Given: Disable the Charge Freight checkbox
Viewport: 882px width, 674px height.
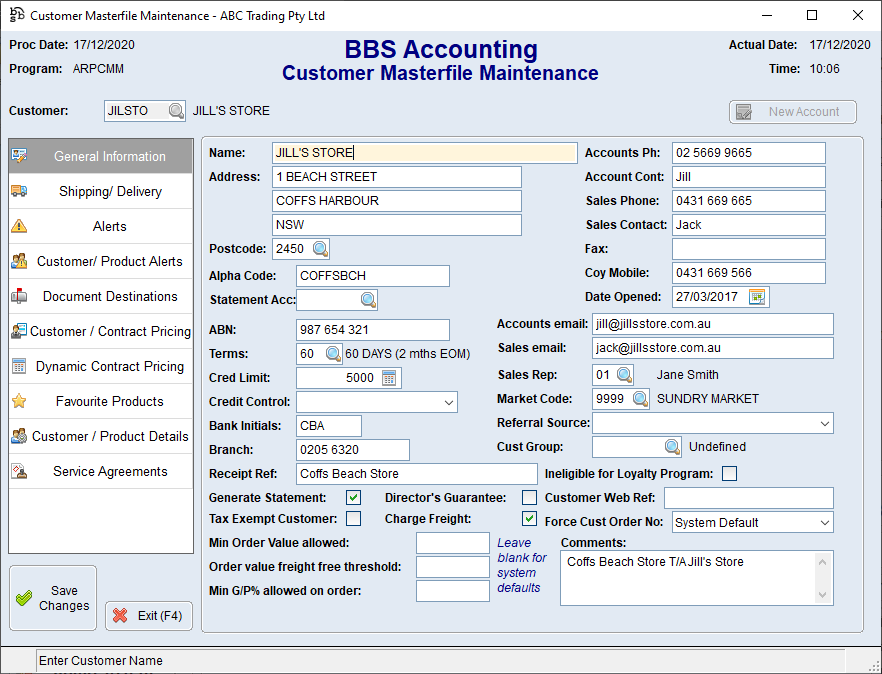Looking at the screenshot, I should point(528,518).
